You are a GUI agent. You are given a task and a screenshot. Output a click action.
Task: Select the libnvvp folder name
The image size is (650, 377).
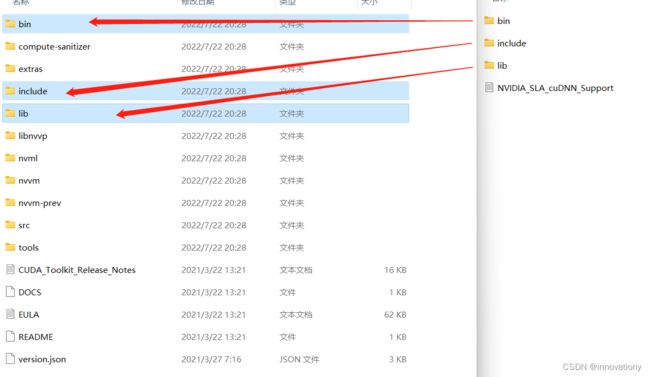33,136
